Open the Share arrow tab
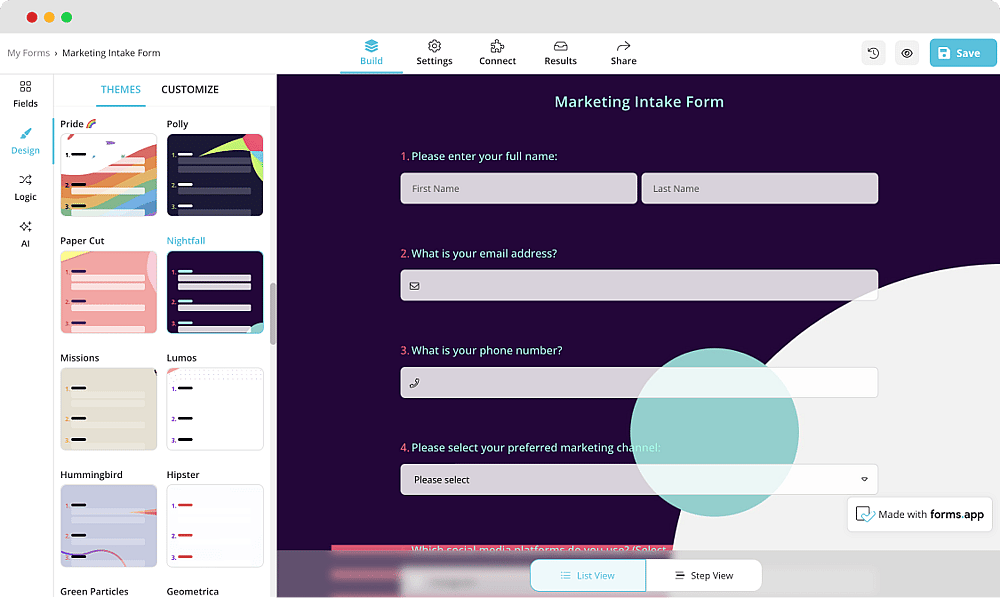Screen dimensions: 1000x598 624,53
